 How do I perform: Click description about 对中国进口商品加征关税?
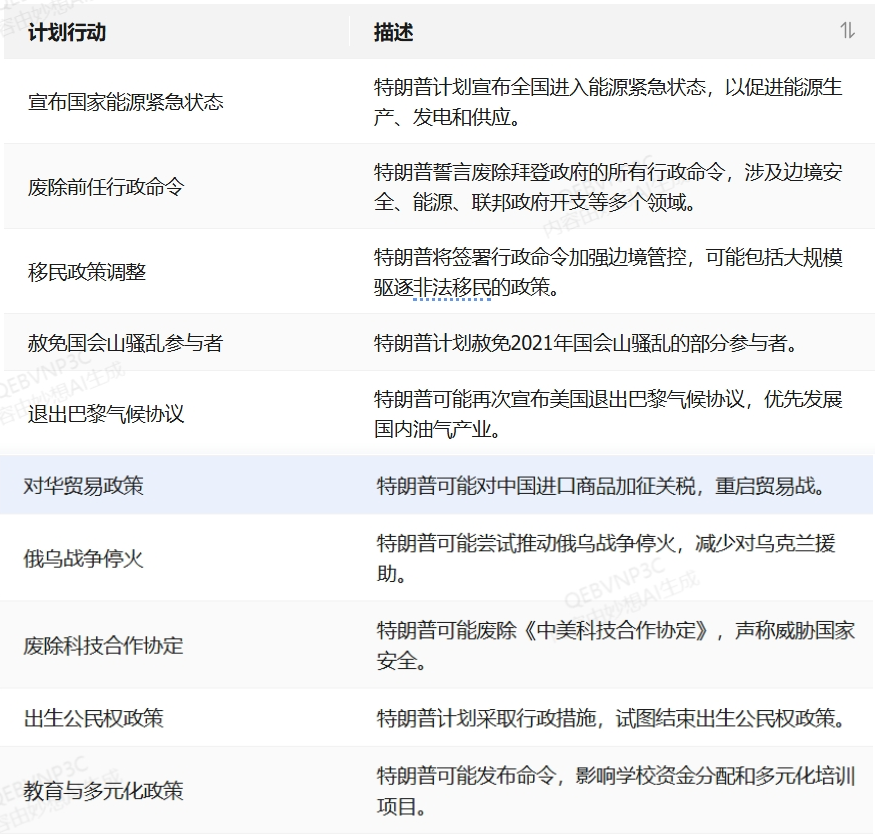point(602,486)
